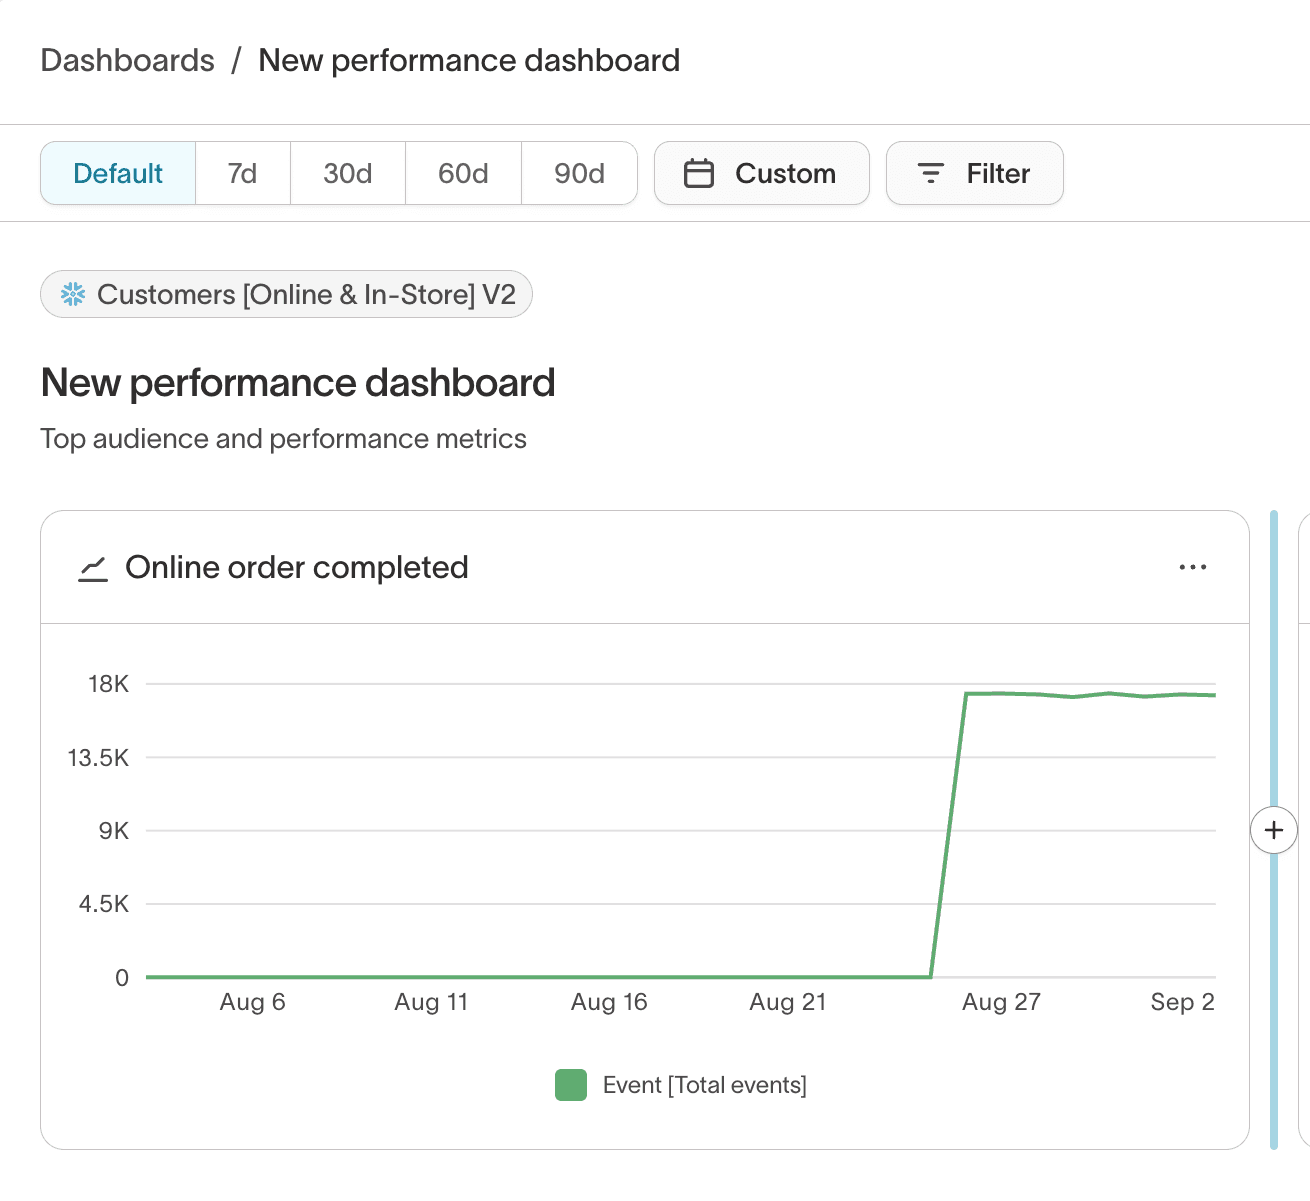Image resolution: width=1310 pixels, height=1201 pixels.
Task: Click the Aug 27 x-axis label
Action: [1001, 1002]
